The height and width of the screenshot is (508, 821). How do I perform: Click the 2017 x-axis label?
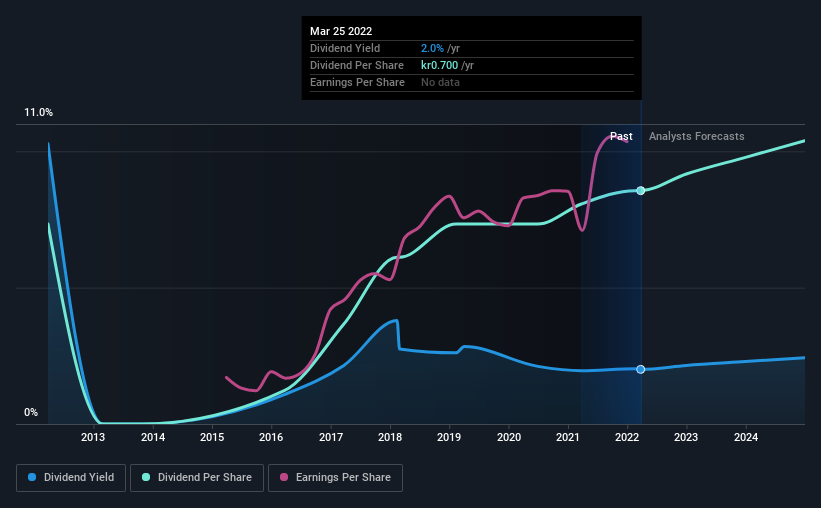point(331,437)
